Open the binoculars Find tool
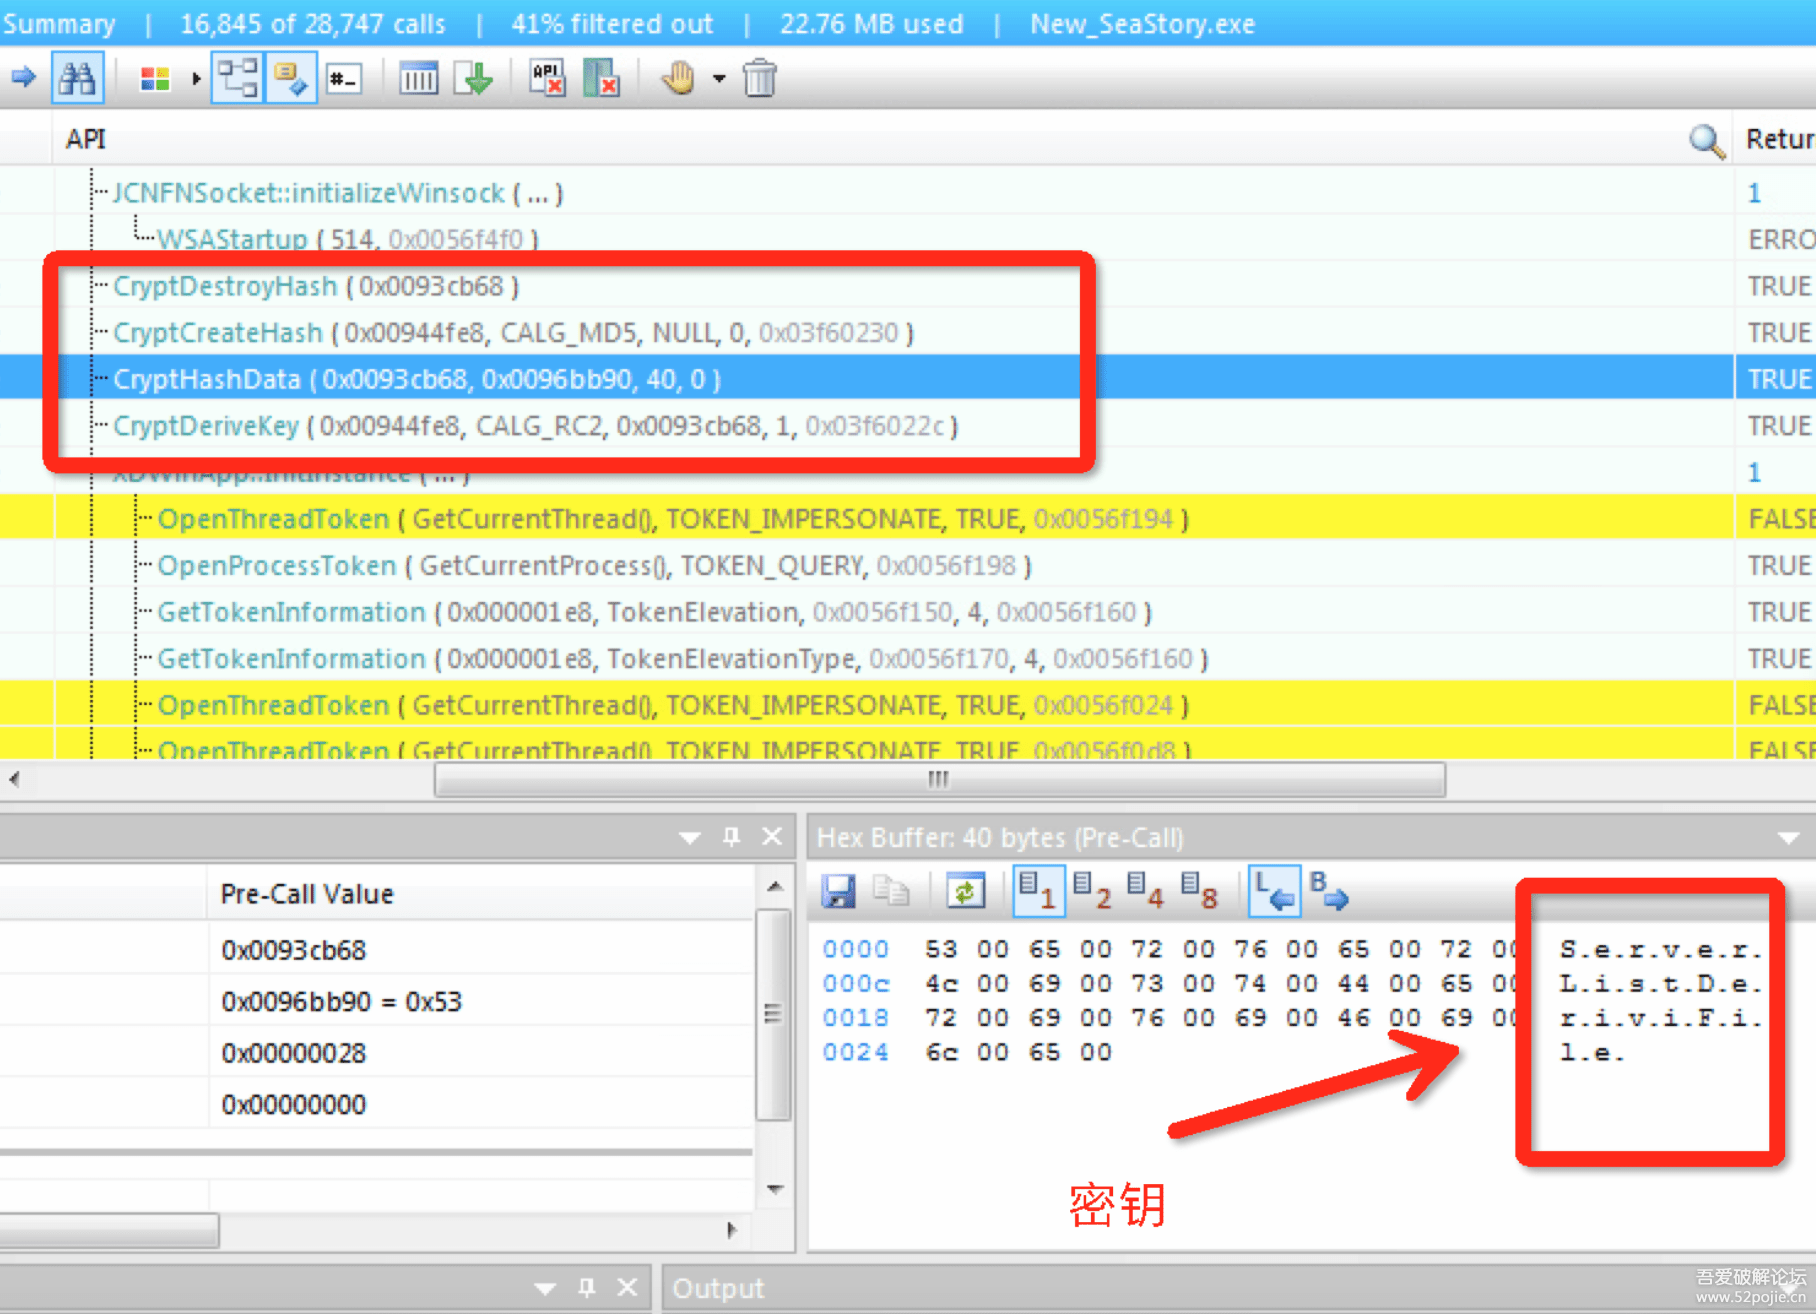Screen dimensions: 1816x1314 point(77,77)
